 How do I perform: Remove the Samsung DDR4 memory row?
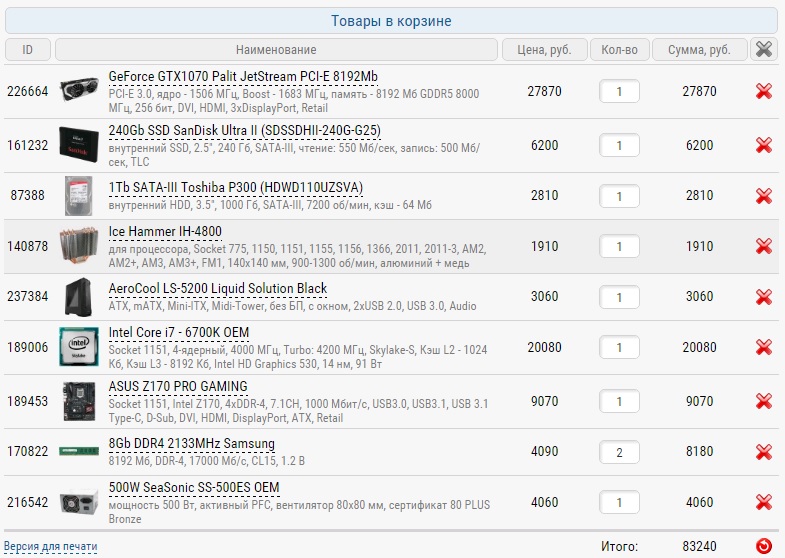[763, 452]
